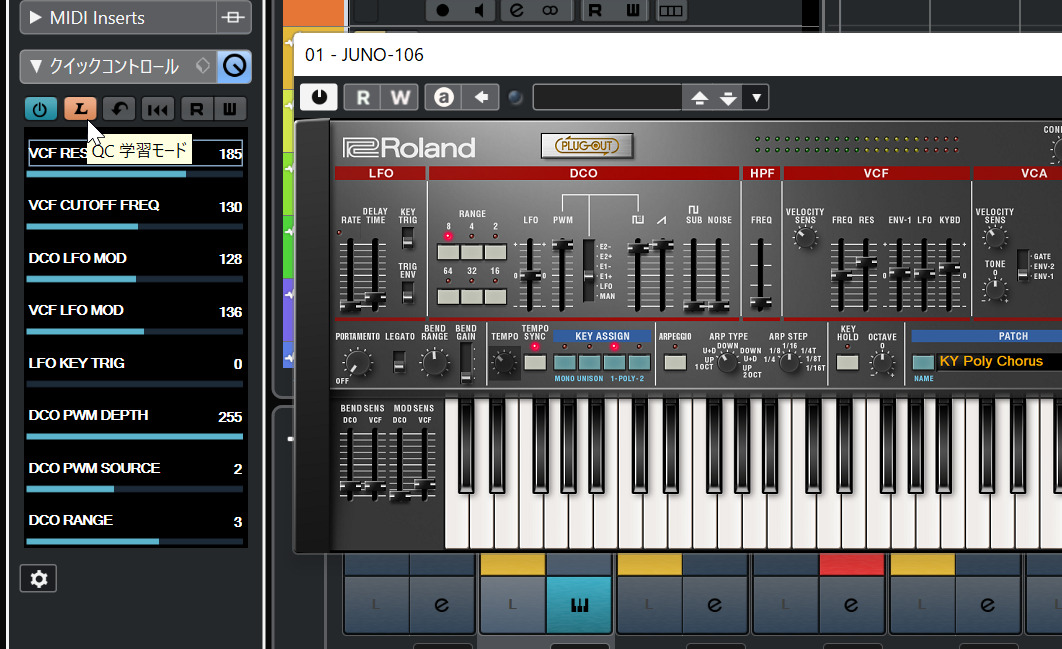Click the VCA TONE knob
This screenshot has width=1062, height=649.
click(x=995, y=290)
